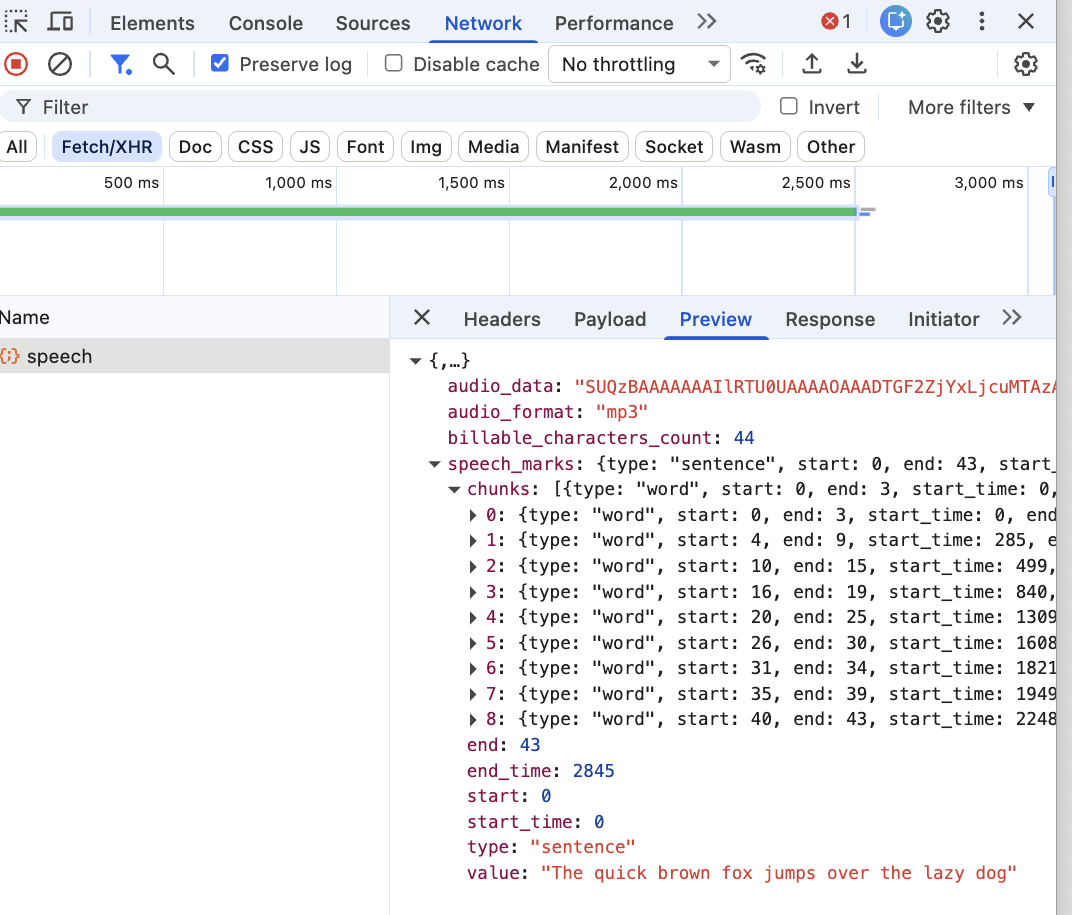
Task: Open the Headers tab
Action: pyautogui.click(x=502, y=319)
